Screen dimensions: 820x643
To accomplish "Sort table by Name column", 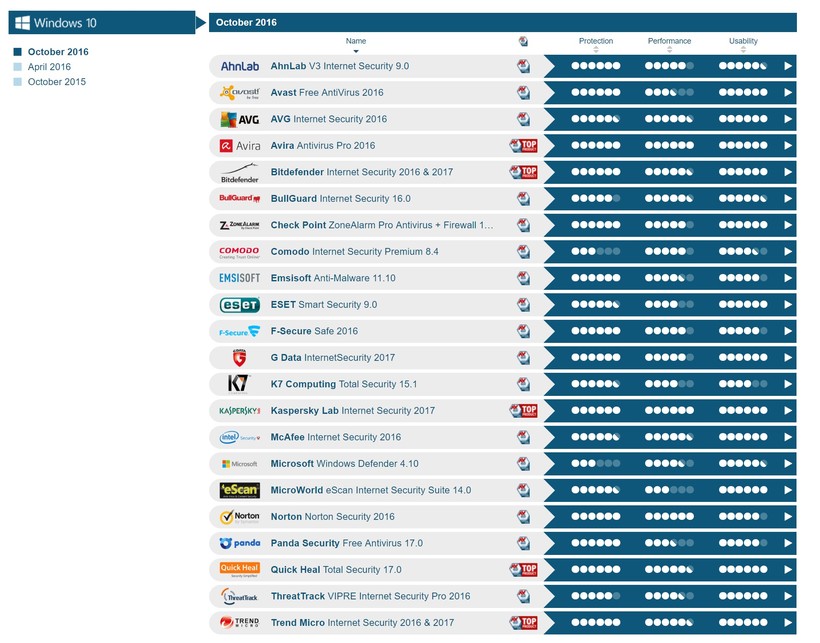I will click(x=356, y=44).
